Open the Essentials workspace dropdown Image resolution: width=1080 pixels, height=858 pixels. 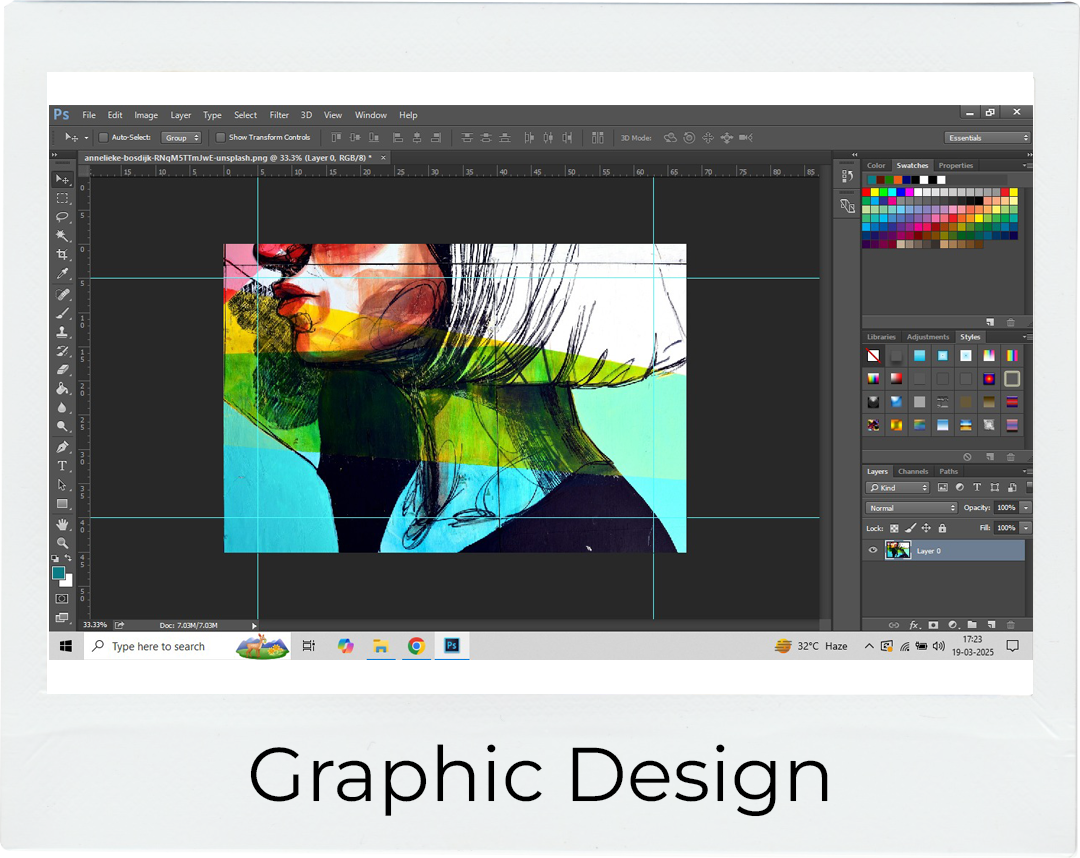pos(987,138)
